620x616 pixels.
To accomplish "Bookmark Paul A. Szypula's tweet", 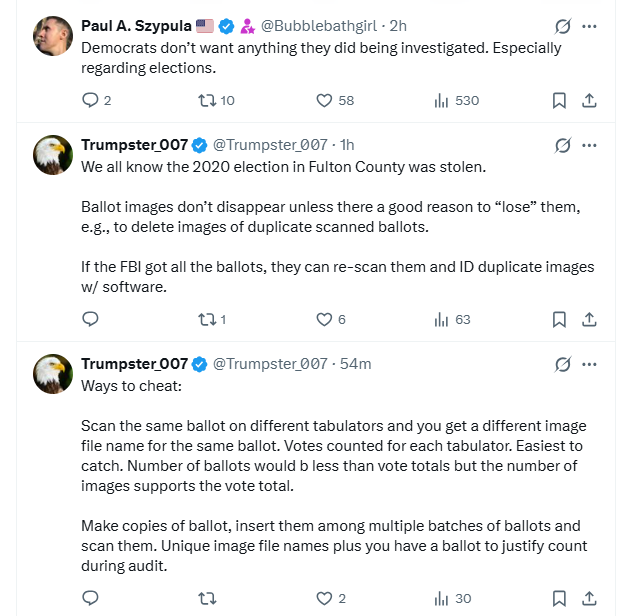I will pyautogui.click(x=559, y=100).
